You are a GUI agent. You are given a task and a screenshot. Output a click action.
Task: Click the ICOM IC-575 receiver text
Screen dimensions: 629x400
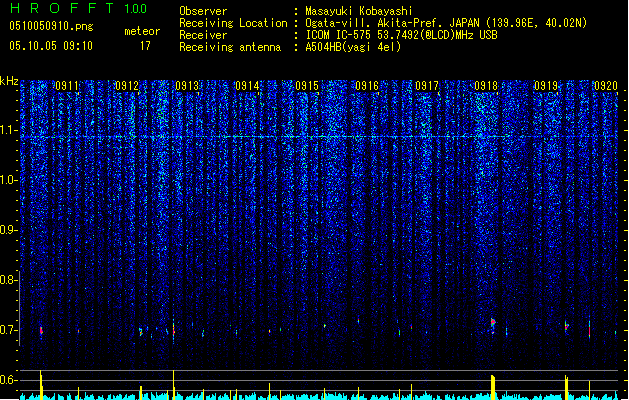coord(401,35)
